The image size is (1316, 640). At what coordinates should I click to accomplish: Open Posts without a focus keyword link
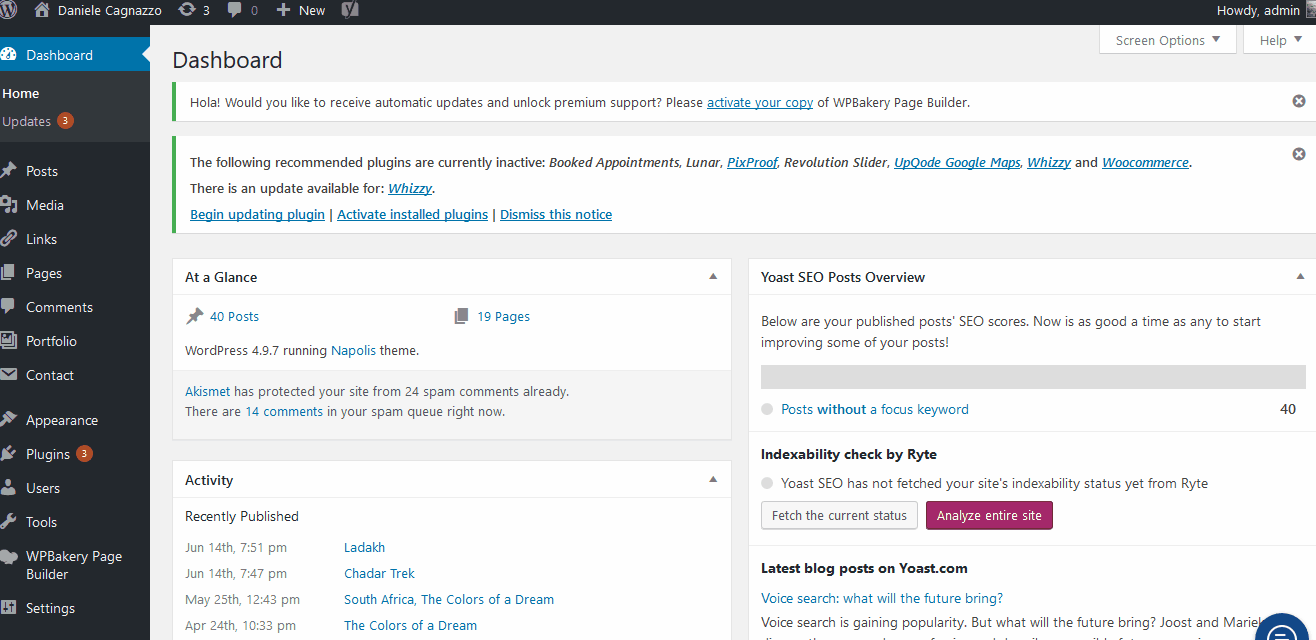tap(875, 409)
